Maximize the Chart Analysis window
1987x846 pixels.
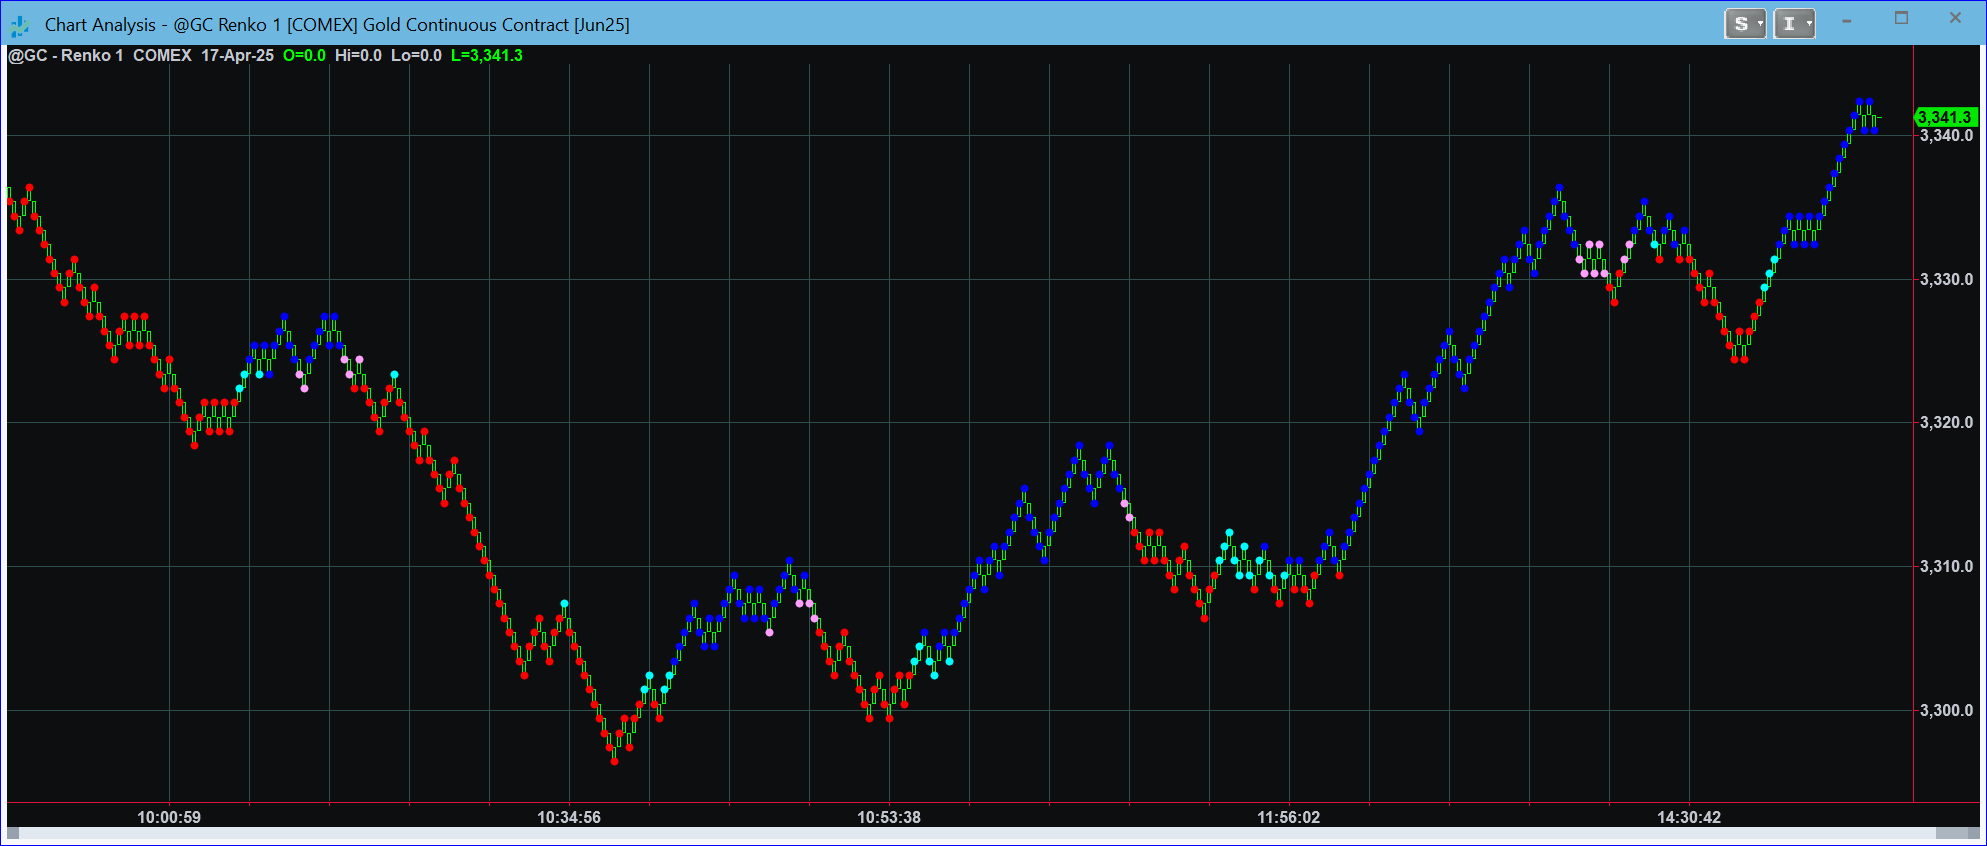(x=1901, y=18)
